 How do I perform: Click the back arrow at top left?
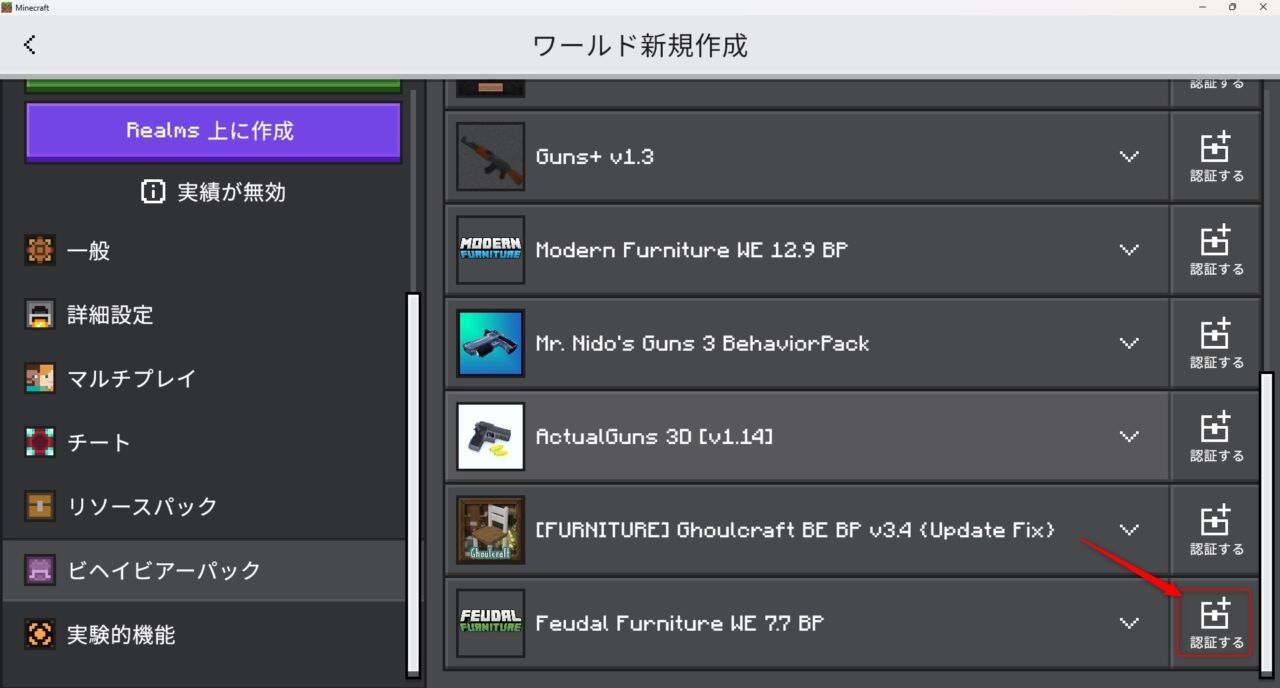click(30, 44)
